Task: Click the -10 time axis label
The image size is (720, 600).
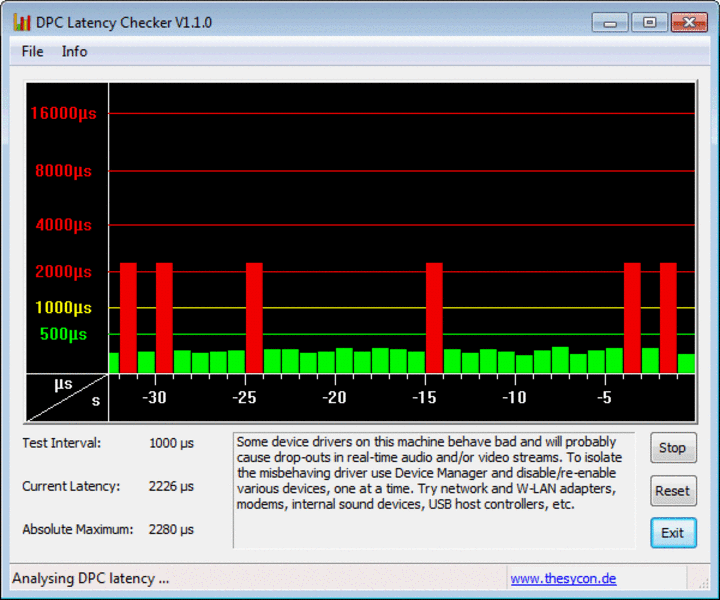Action: (x=514, y=398)
